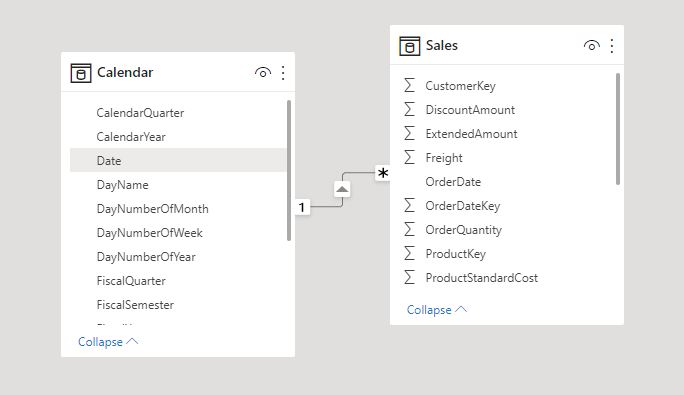Select the CalendarYear field

[x=178, y=137]
